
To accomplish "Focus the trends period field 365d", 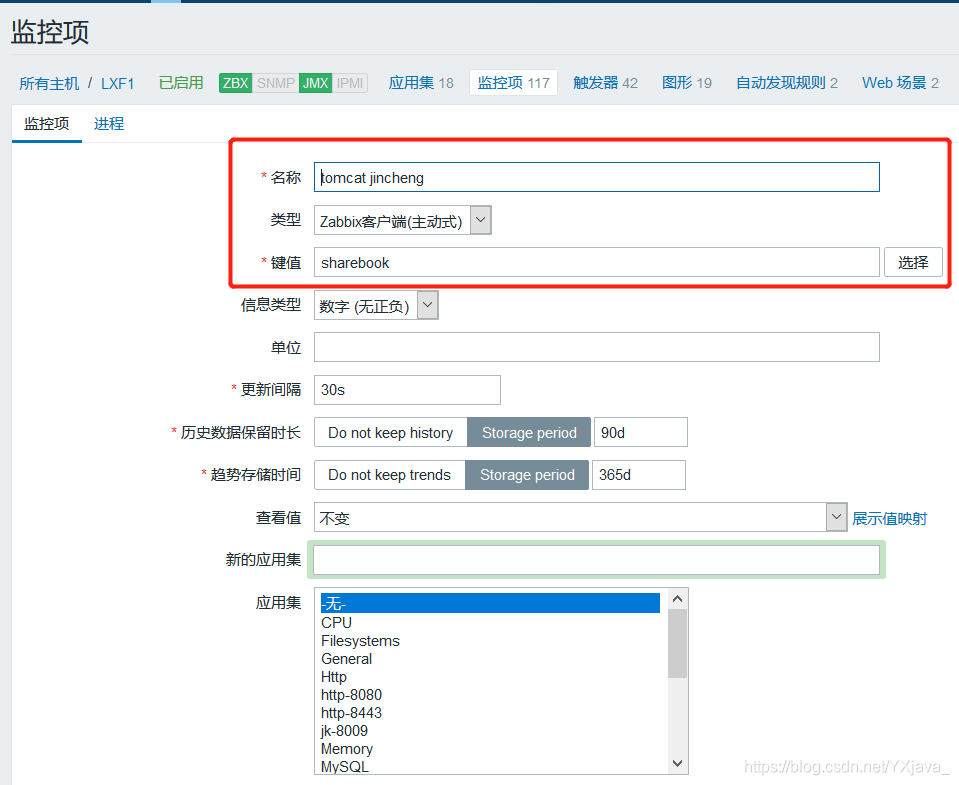I will (x=639, y=475).
